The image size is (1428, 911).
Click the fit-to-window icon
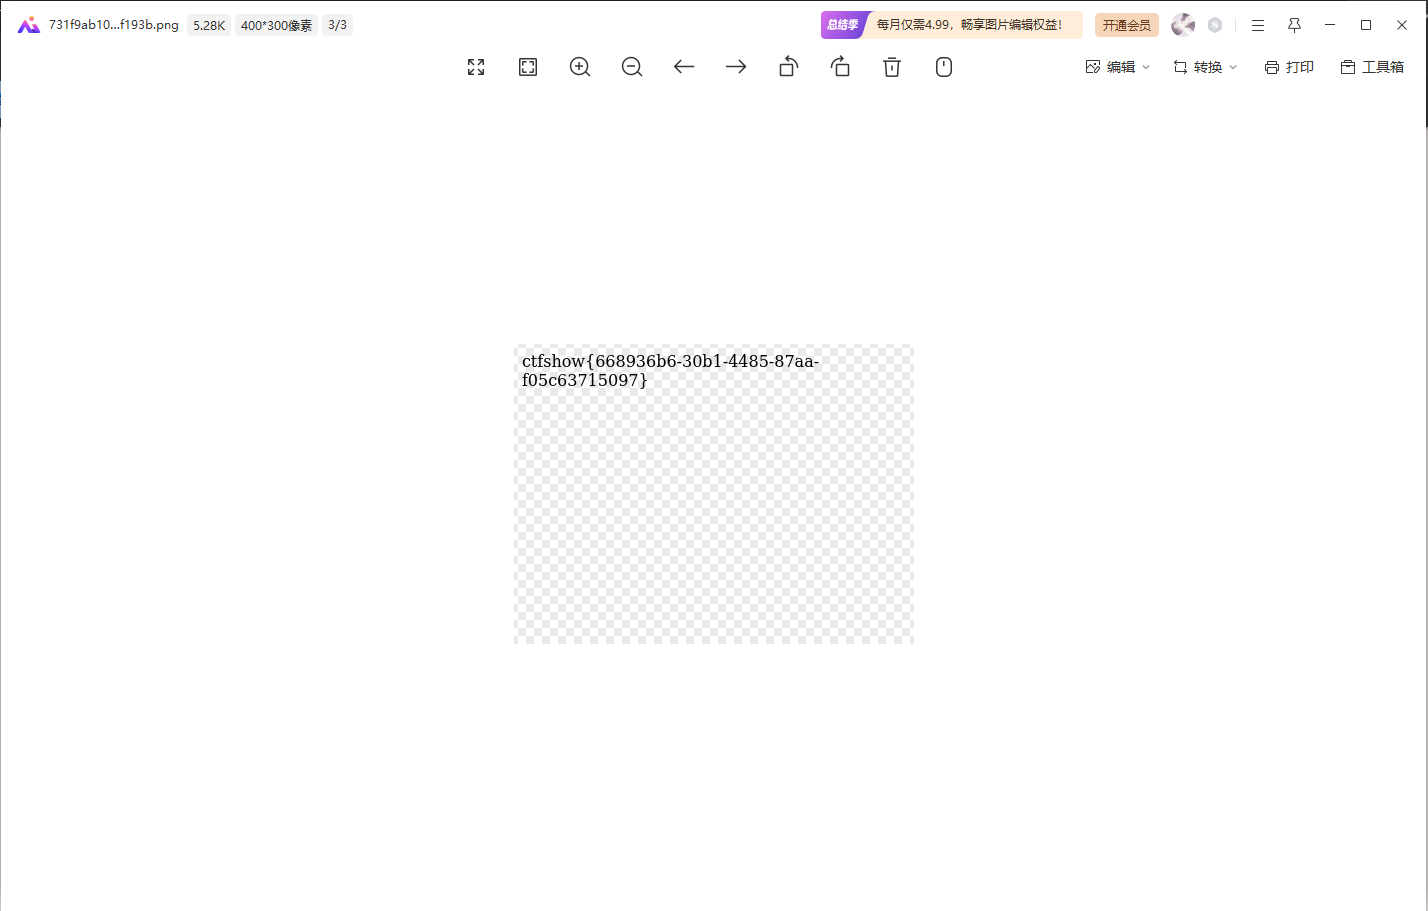[x=528, y=67]
